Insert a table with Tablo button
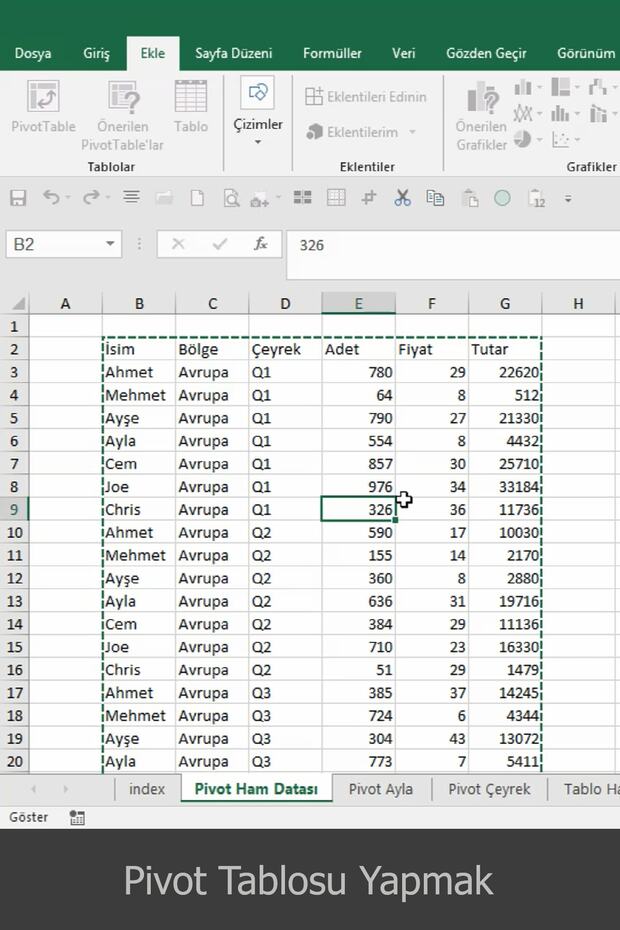 [191, 108]
